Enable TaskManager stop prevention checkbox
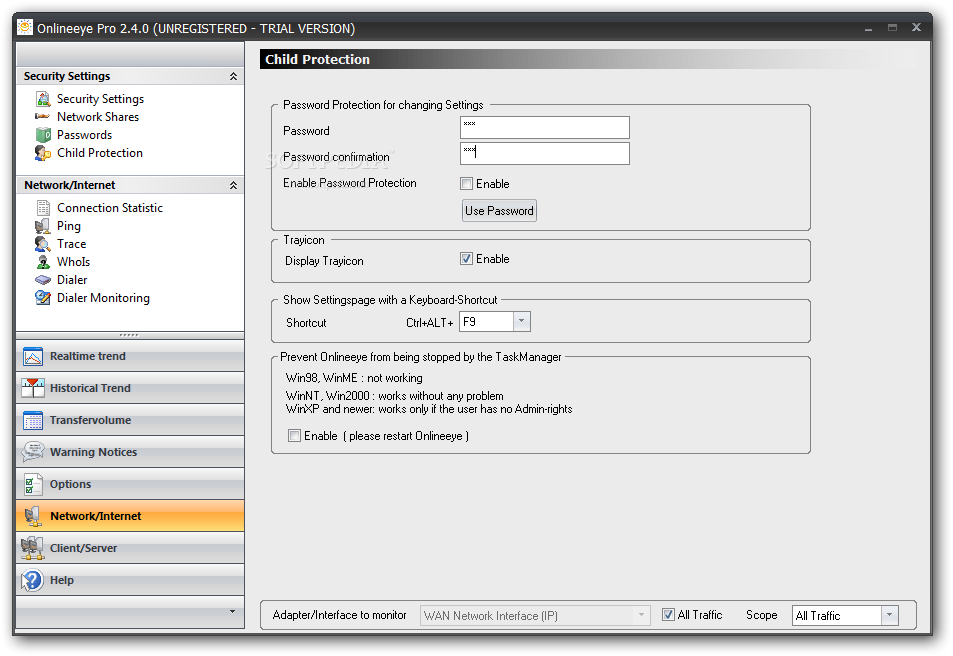The width and height of the screenshot is (953, 656). (x=294, y=436)
